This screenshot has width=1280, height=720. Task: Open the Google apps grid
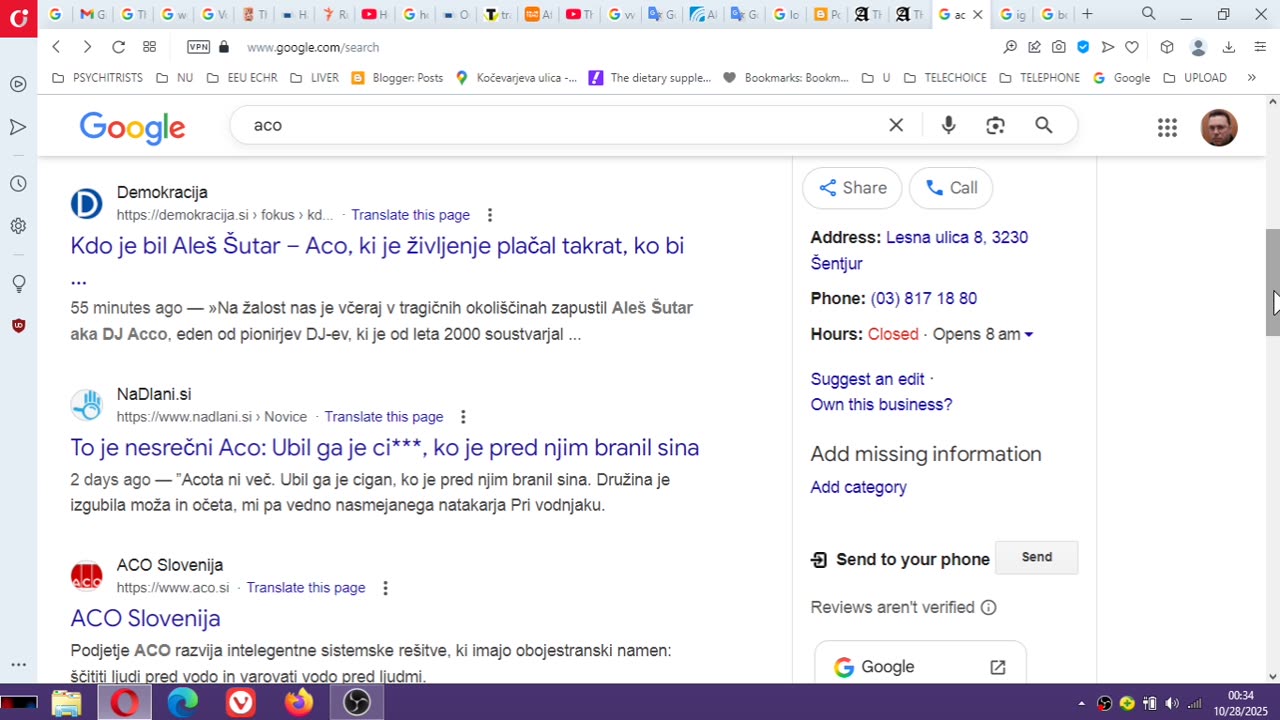(1167, 127)
